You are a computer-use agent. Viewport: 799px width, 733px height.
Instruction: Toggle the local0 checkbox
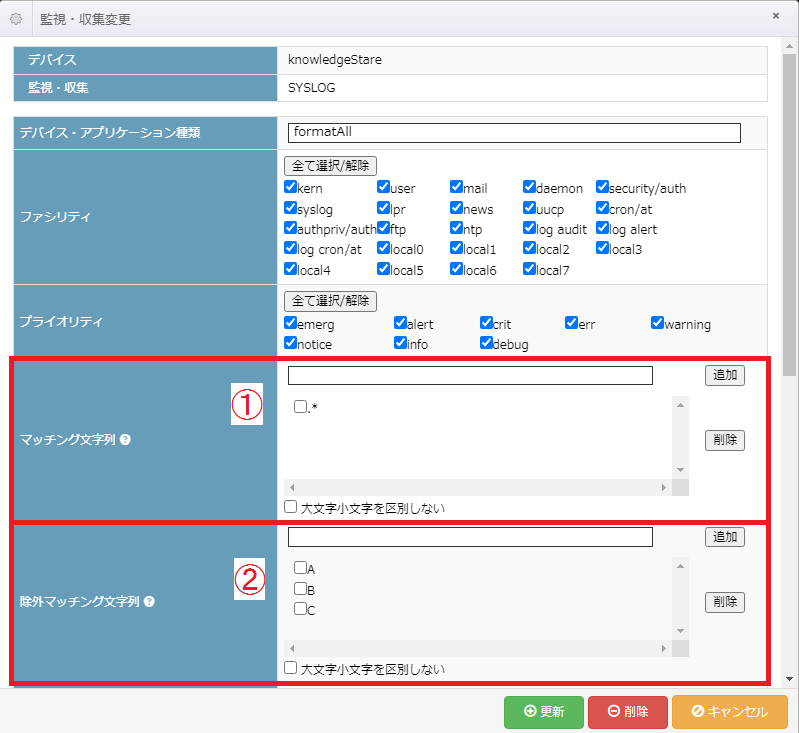[384, 248]
